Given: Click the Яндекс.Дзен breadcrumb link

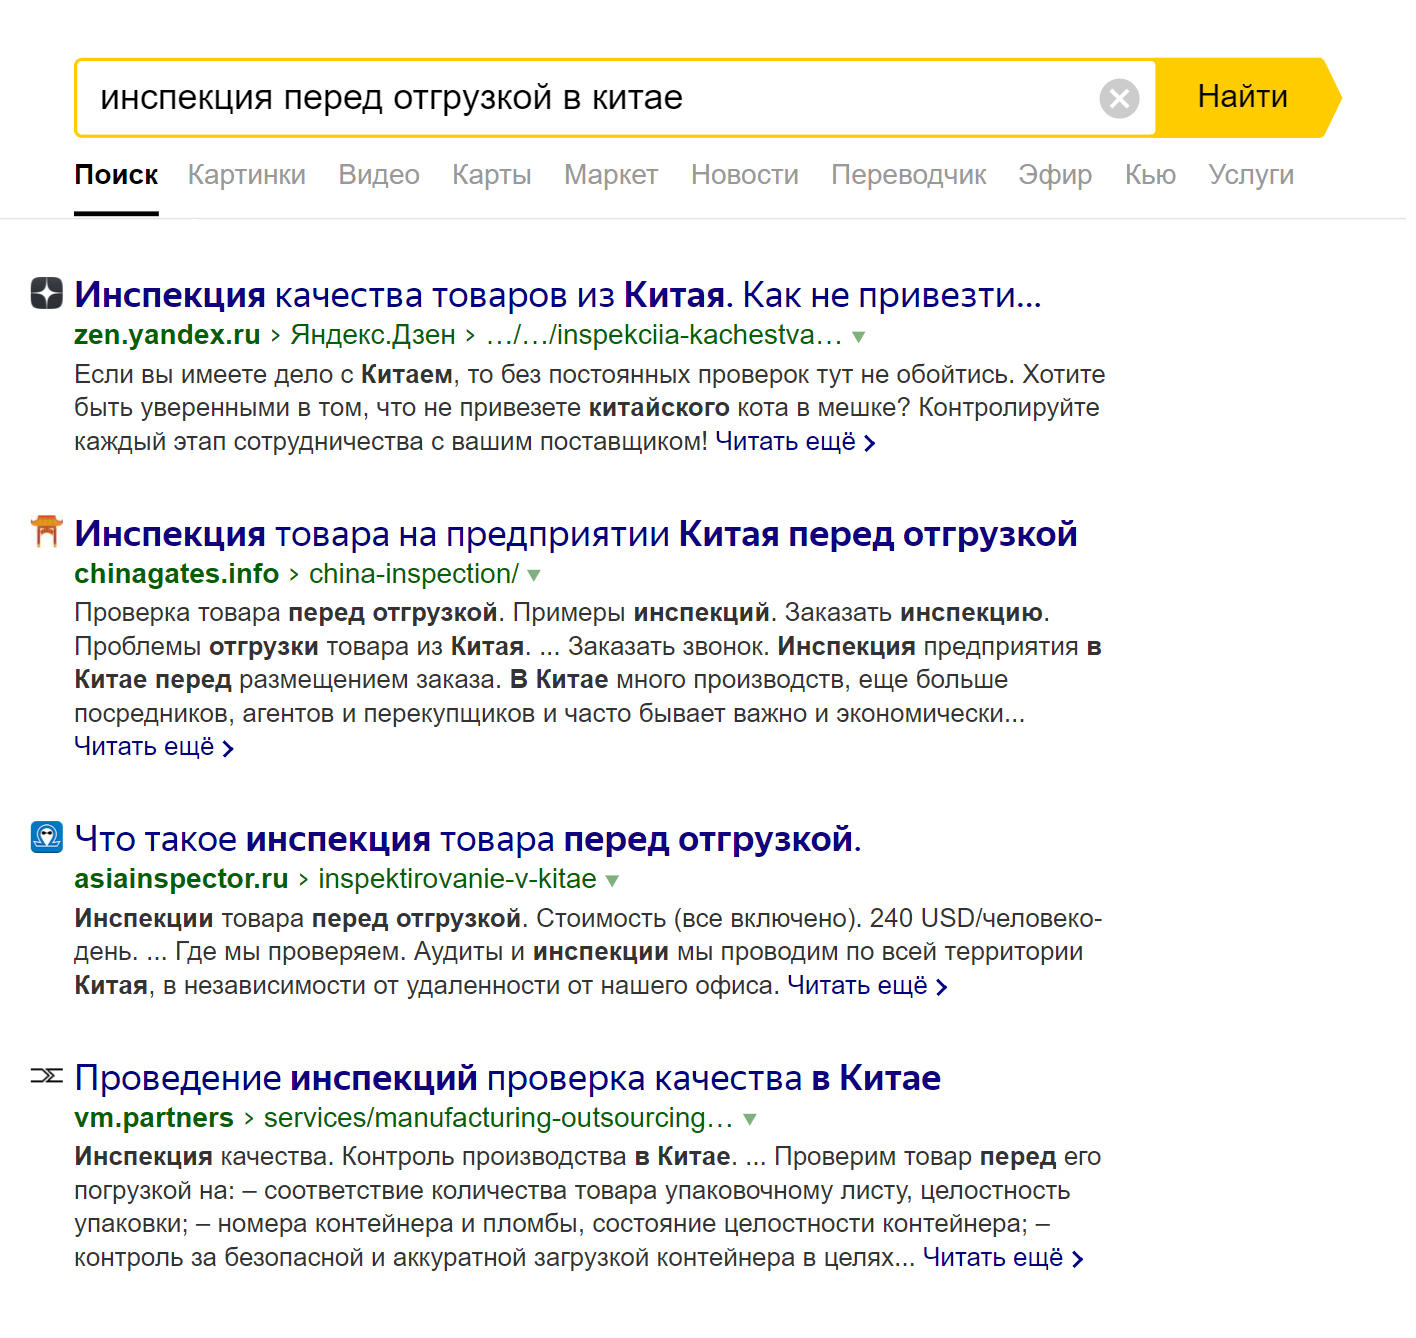Looking at the screenshot, I should [x=373, y=335].
